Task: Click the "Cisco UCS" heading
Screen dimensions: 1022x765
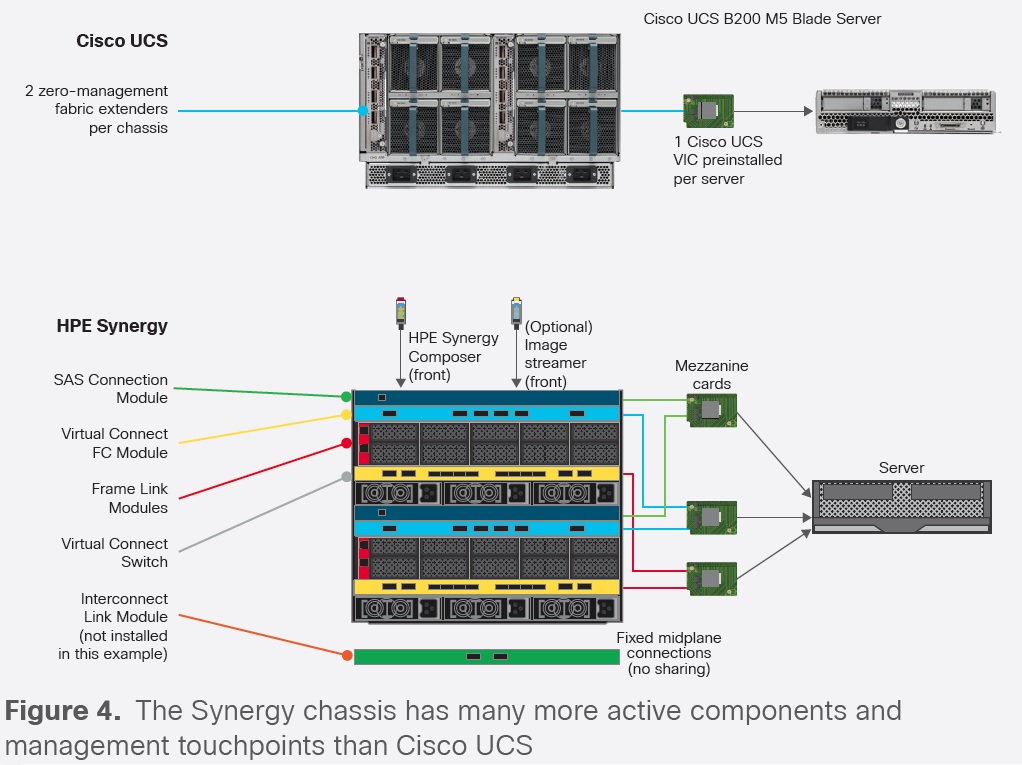Action: click(122, 41)
